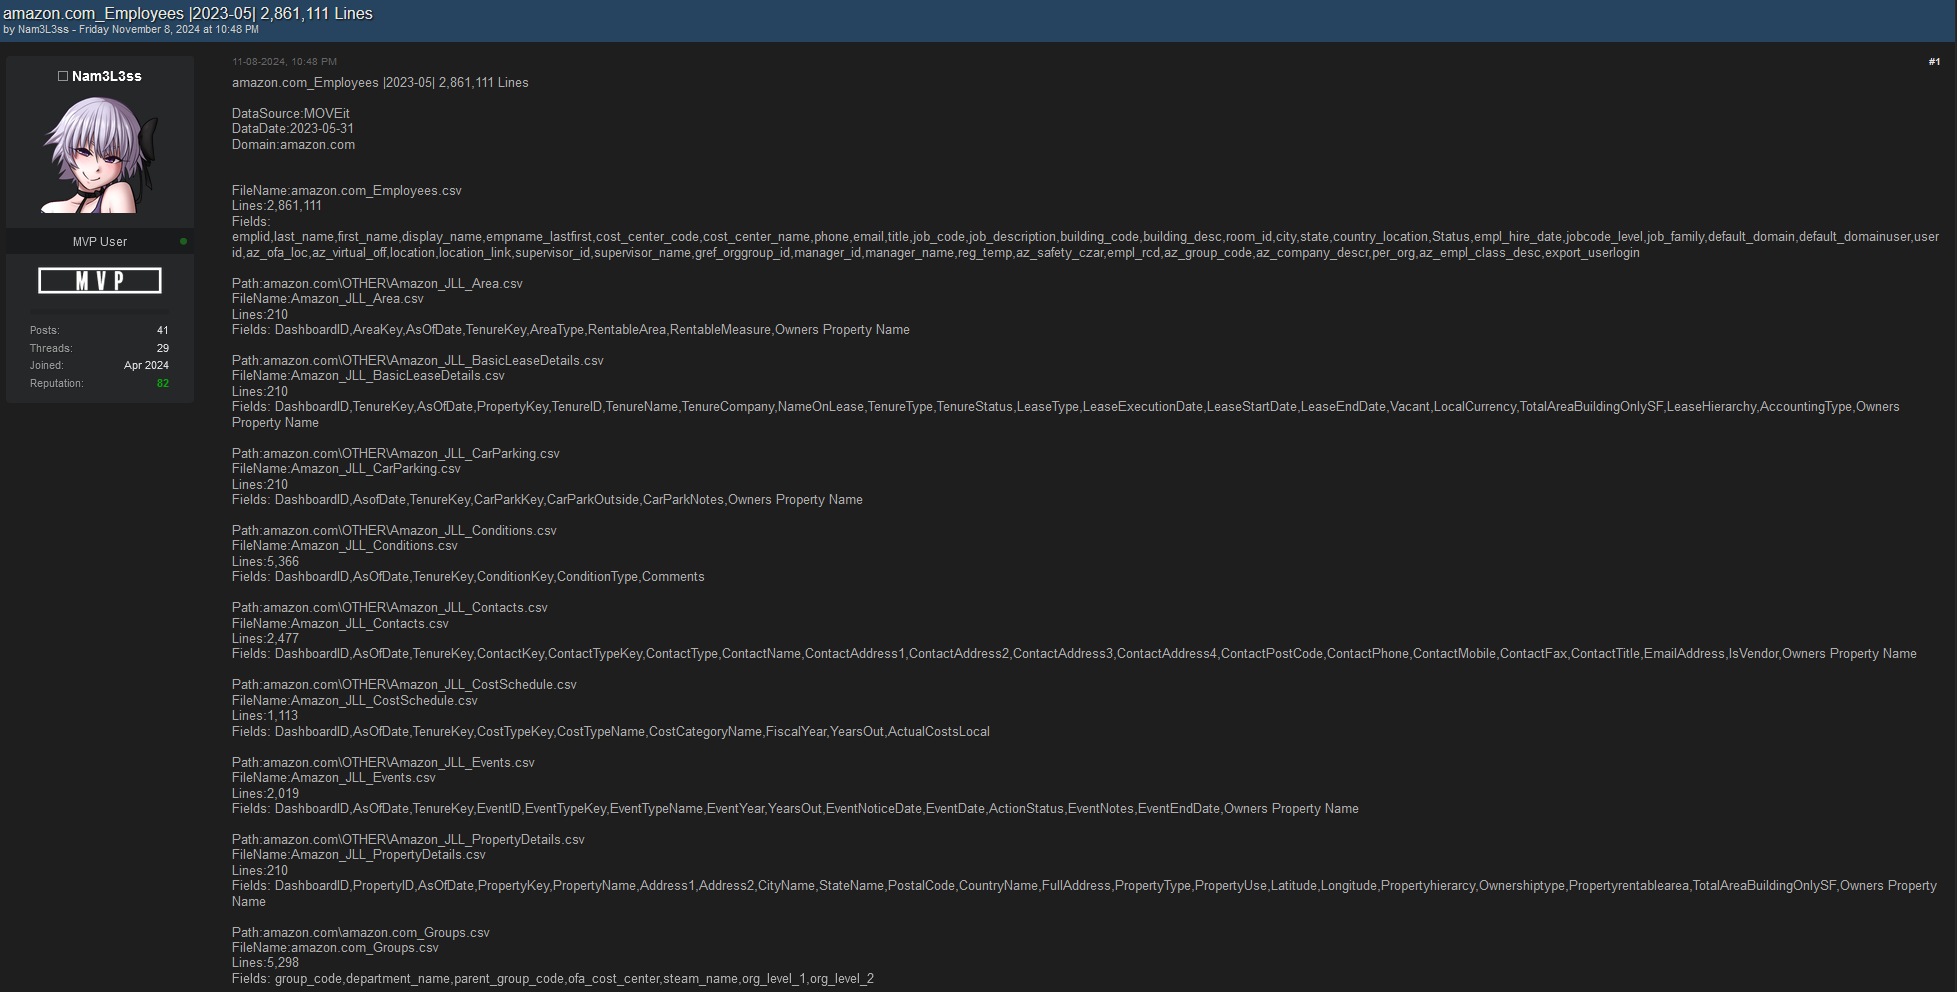Viewport: 1957px width, 992px height.
Task: Open the Nam3L3ss avatar image
Action: 100,154
